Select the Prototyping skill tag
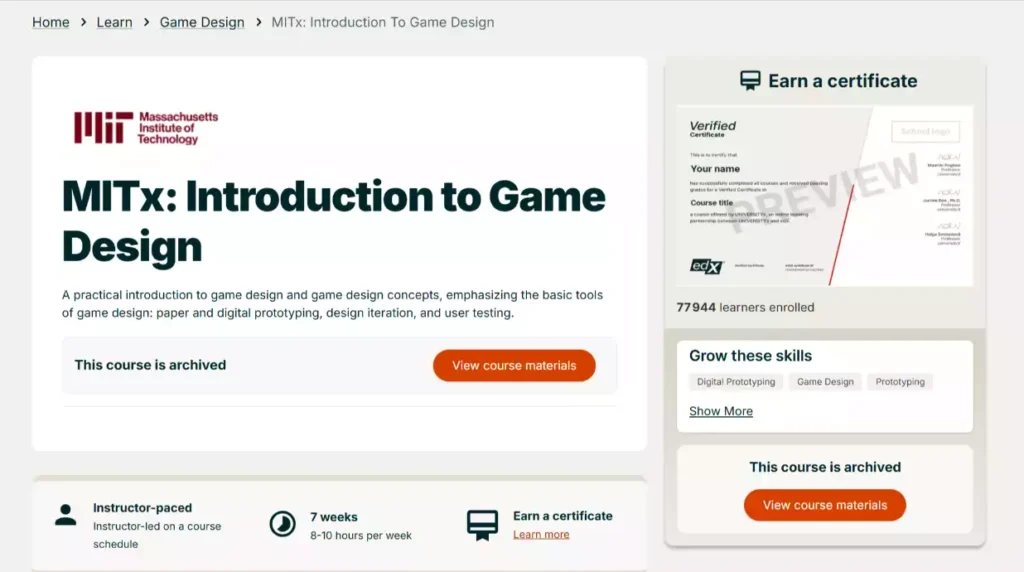This screenshot has height=572, width=1024. click(x=900, y=382)
